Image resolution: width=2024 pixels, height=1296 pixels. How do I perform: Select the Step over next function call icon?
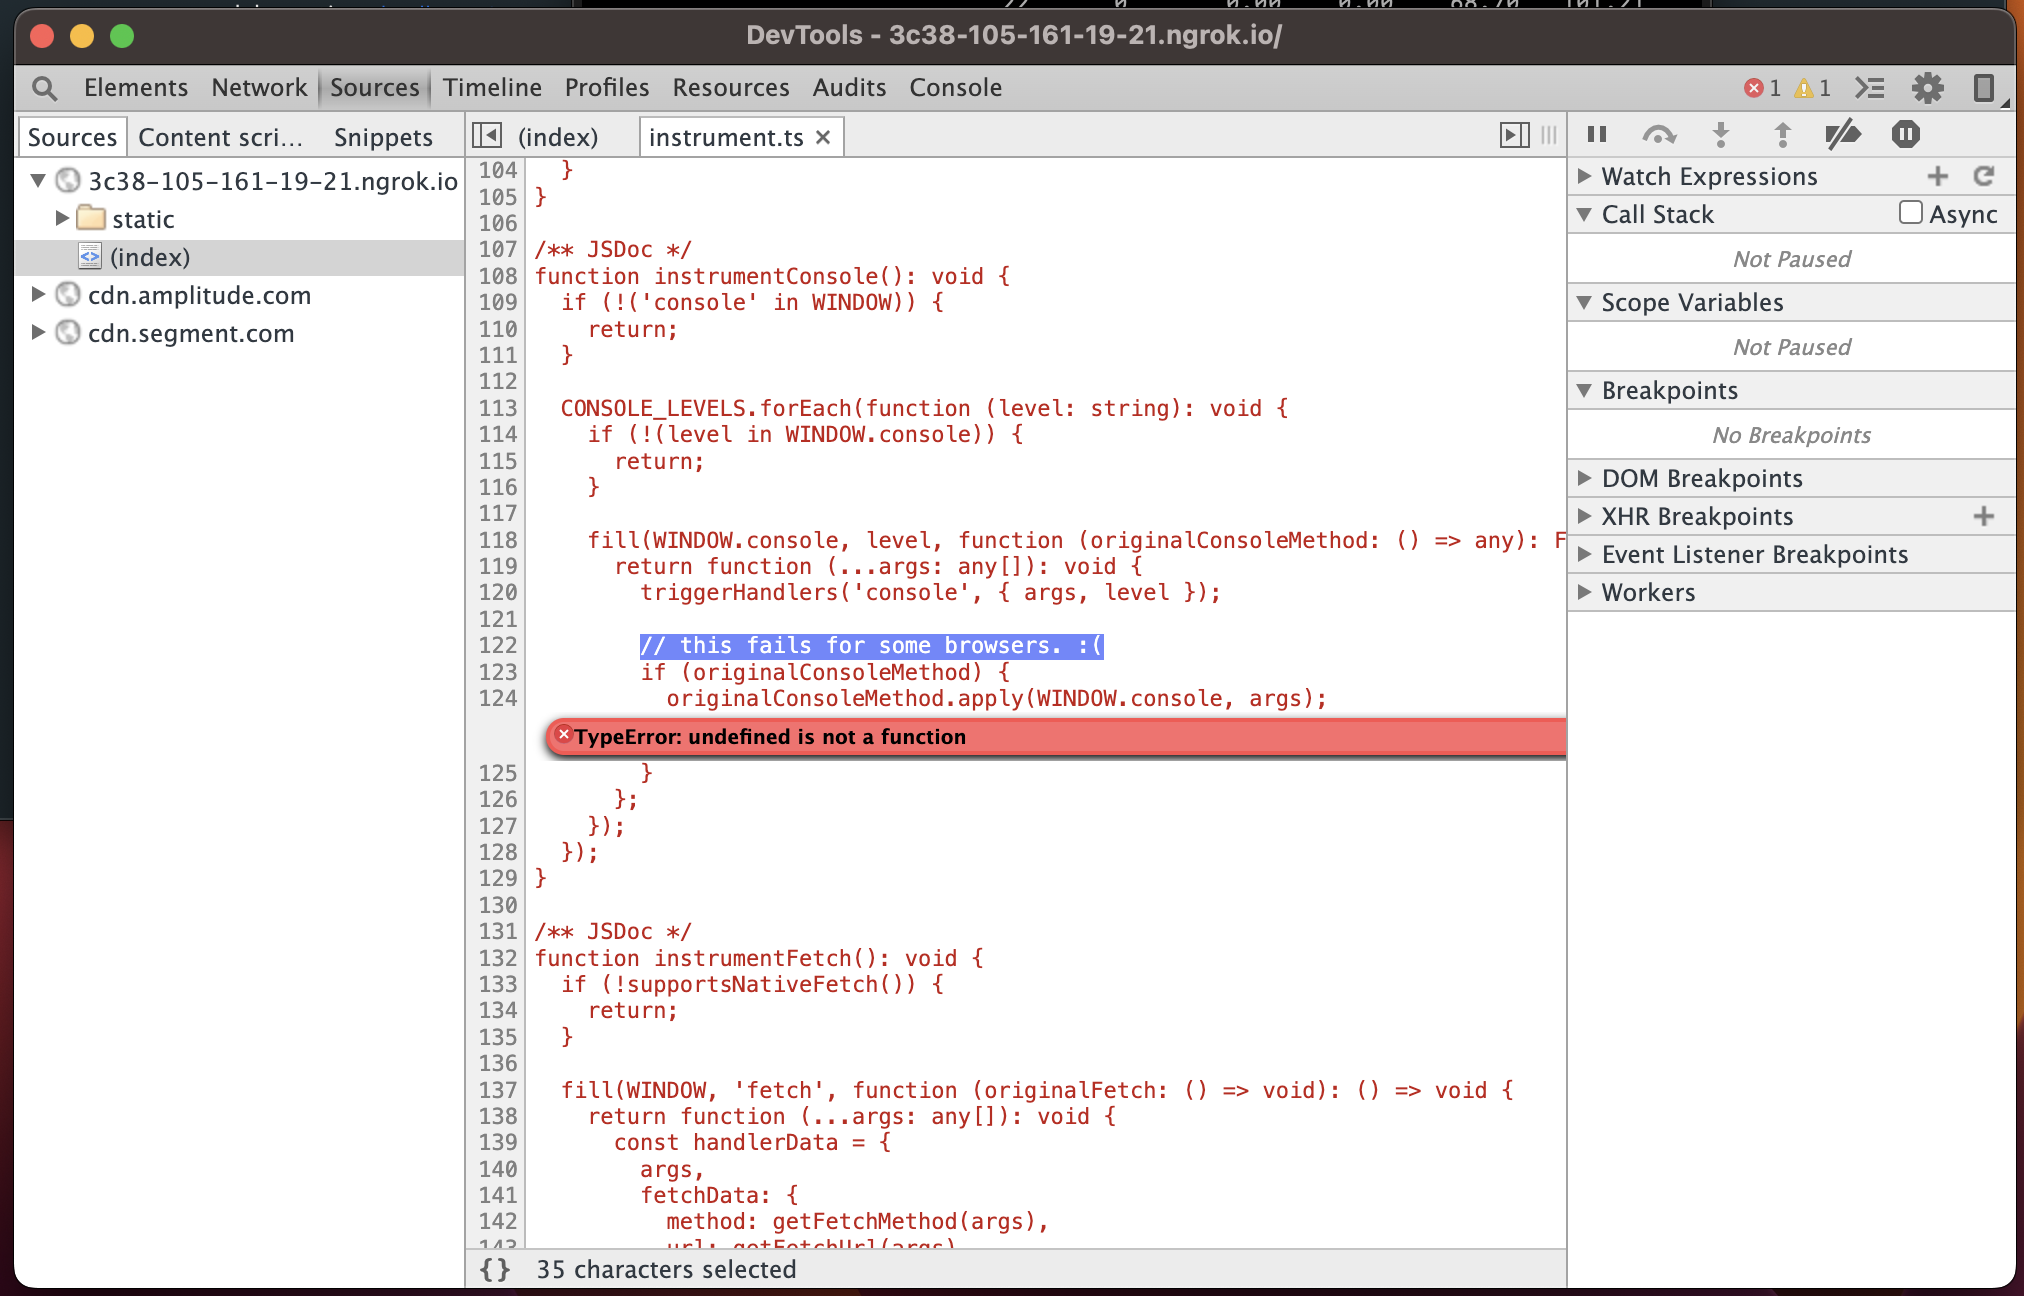1660,134
